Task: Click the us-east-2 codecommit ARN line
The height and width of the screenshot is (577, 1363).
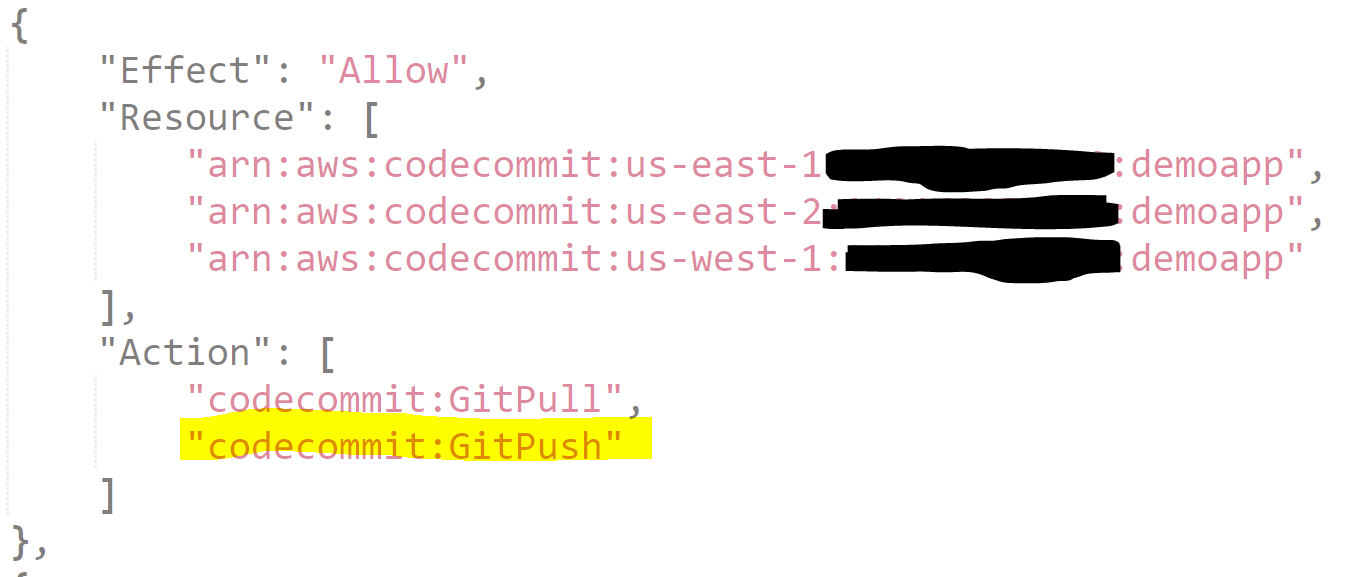Action: coord(754,212)
